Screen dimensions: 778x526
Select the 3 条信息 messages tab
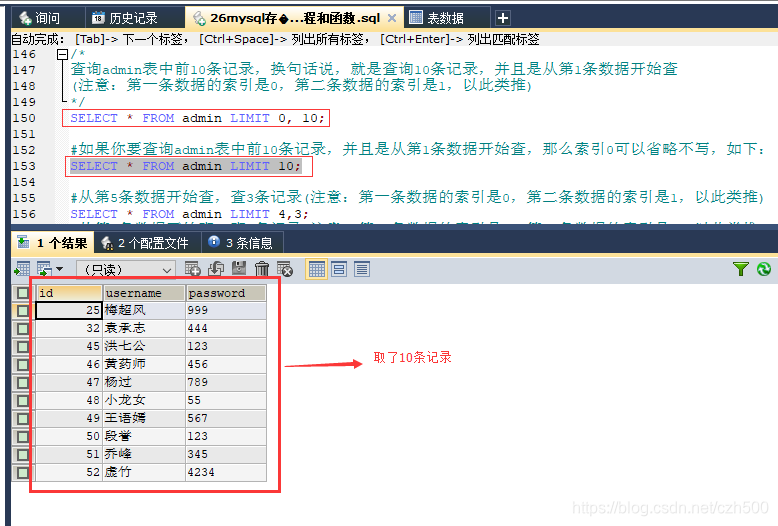(x=242, y=243)
